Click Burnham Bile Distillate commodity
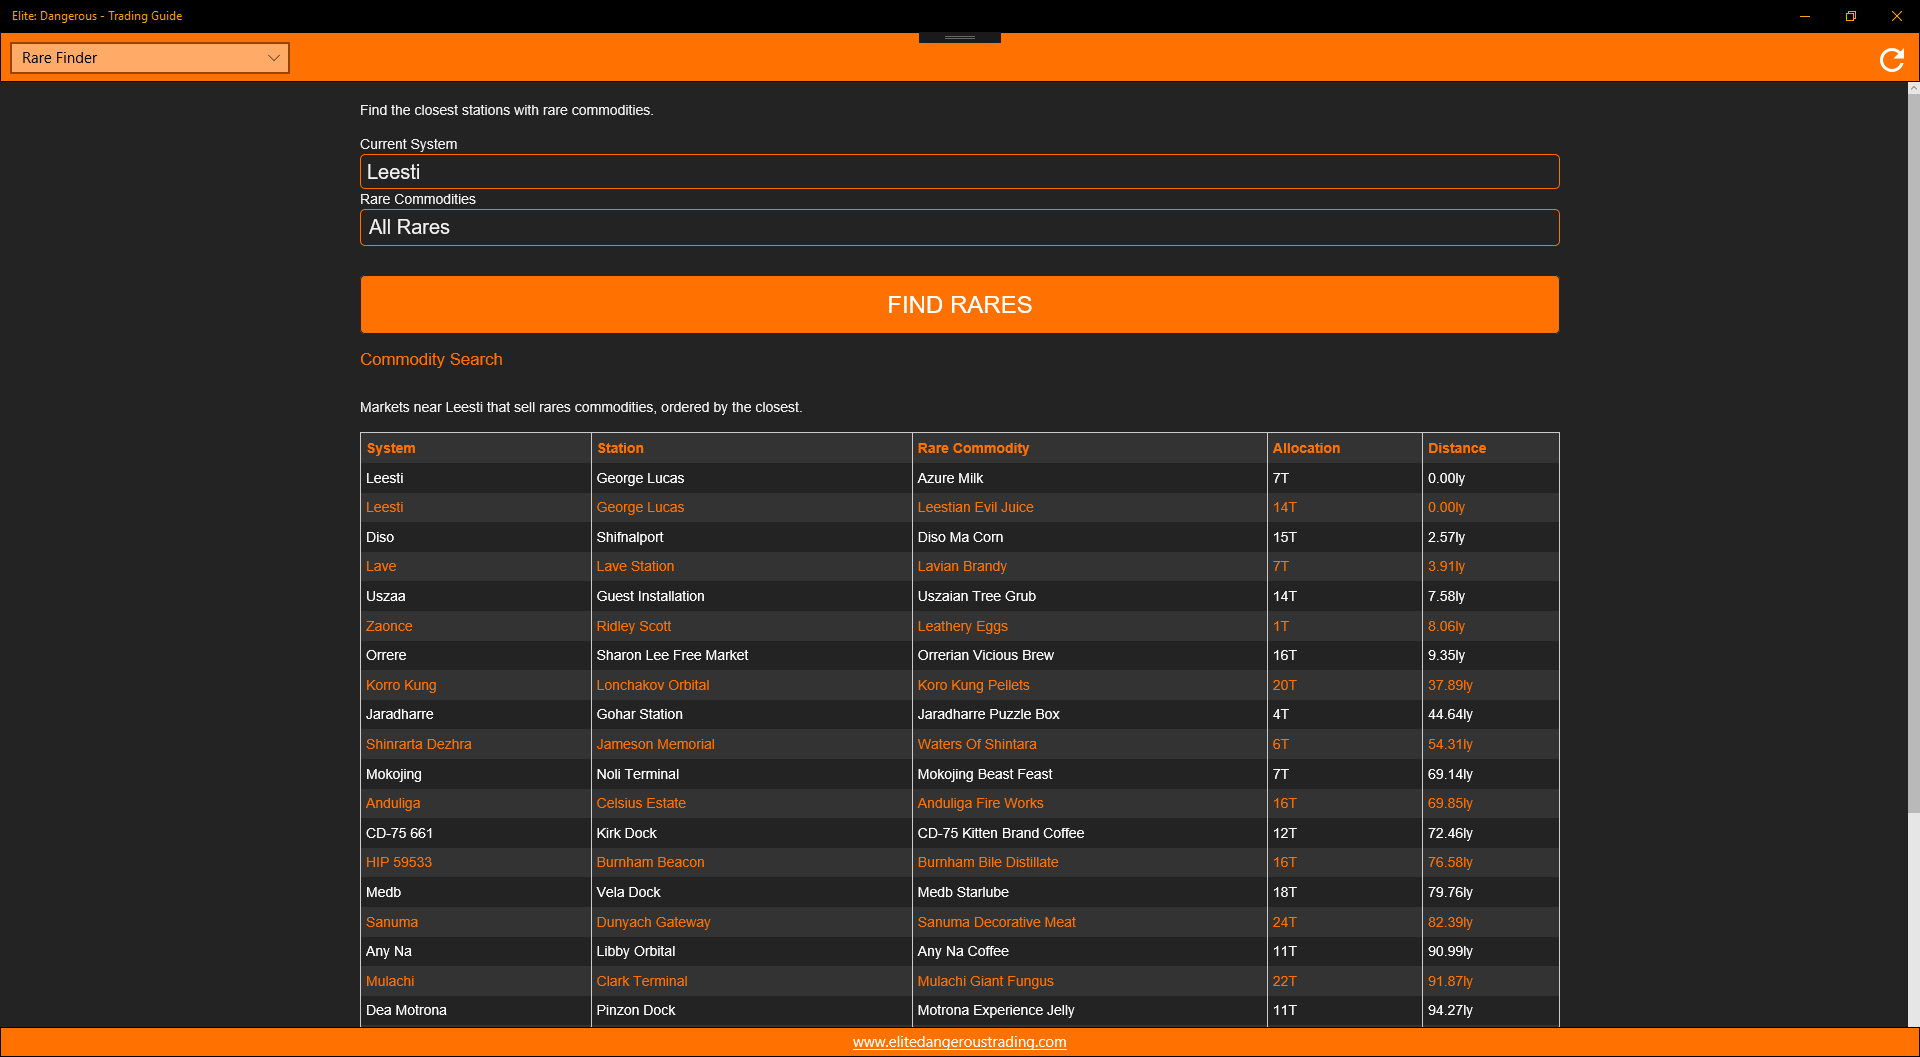Viewport: 1920px width, 1057px height. pos(988,862)
